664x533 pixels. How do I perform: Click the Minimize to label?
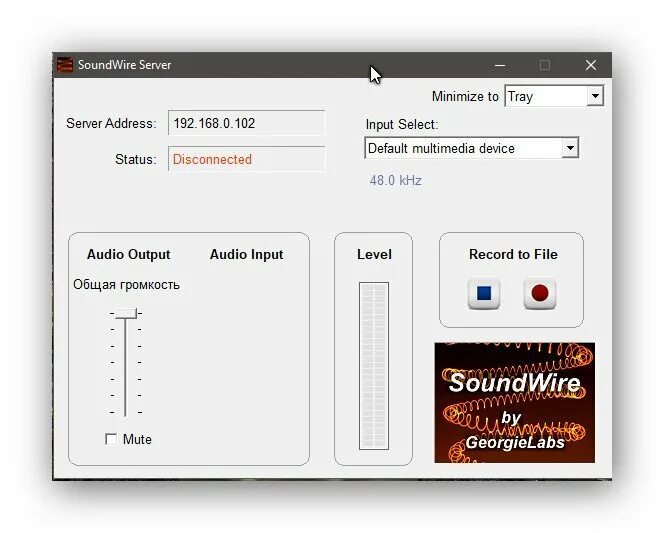coord(465,97)
